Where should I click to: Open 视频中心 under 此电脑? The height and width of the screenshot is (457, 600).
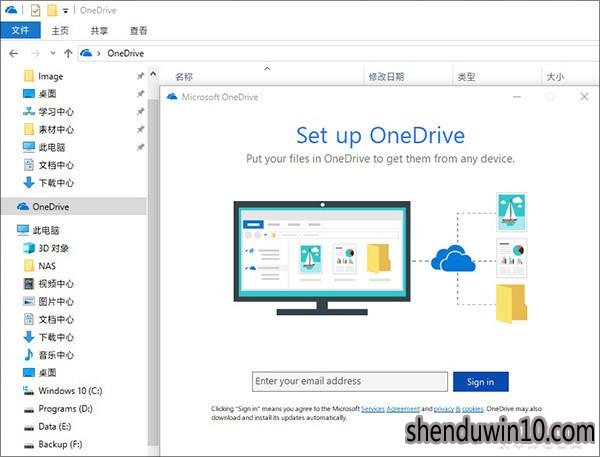point(56,284)
